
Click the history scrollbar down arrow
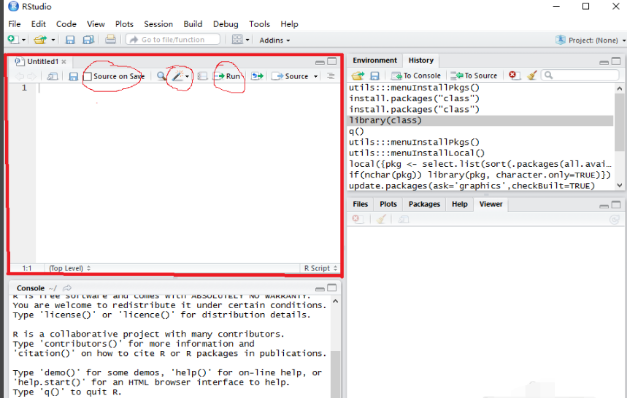(x=619, y=185)
